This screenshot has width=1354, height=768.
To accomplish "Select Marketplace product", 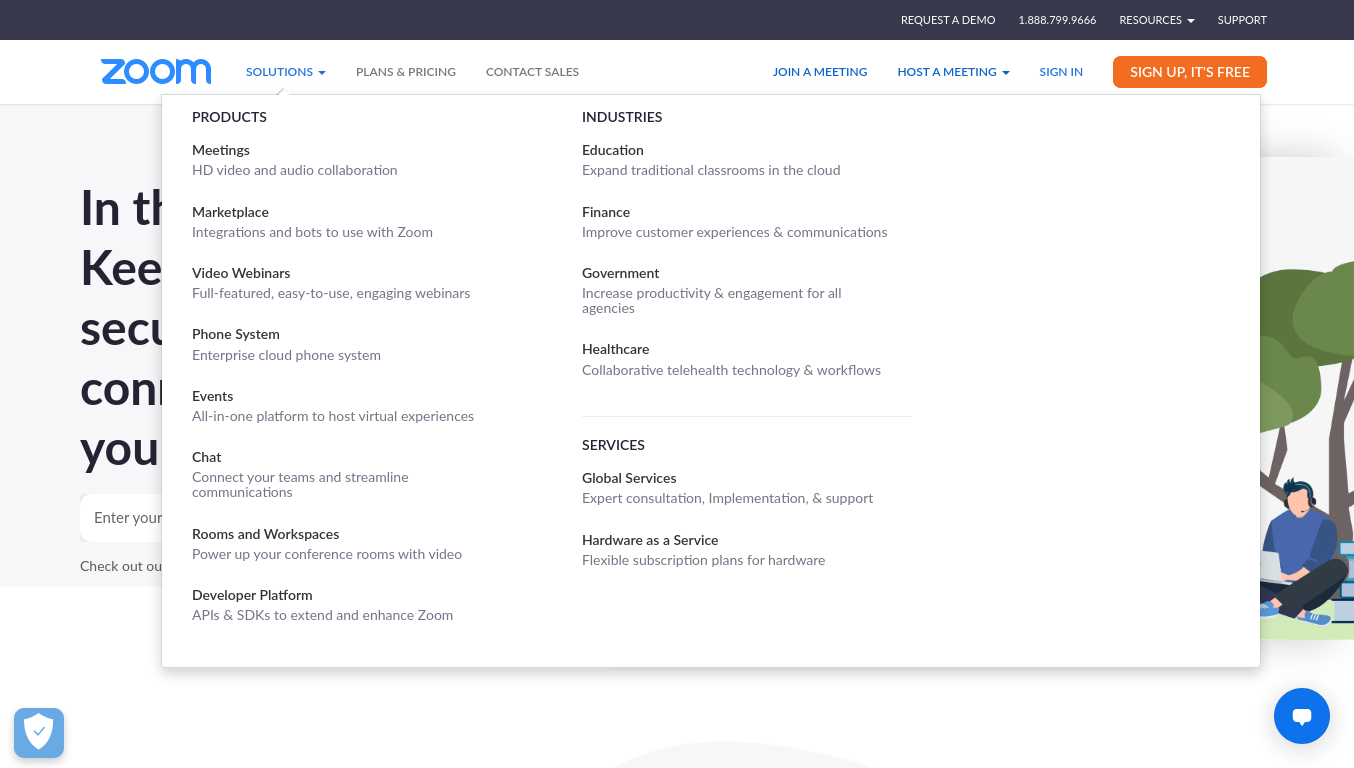I will [x=230, y=212].
